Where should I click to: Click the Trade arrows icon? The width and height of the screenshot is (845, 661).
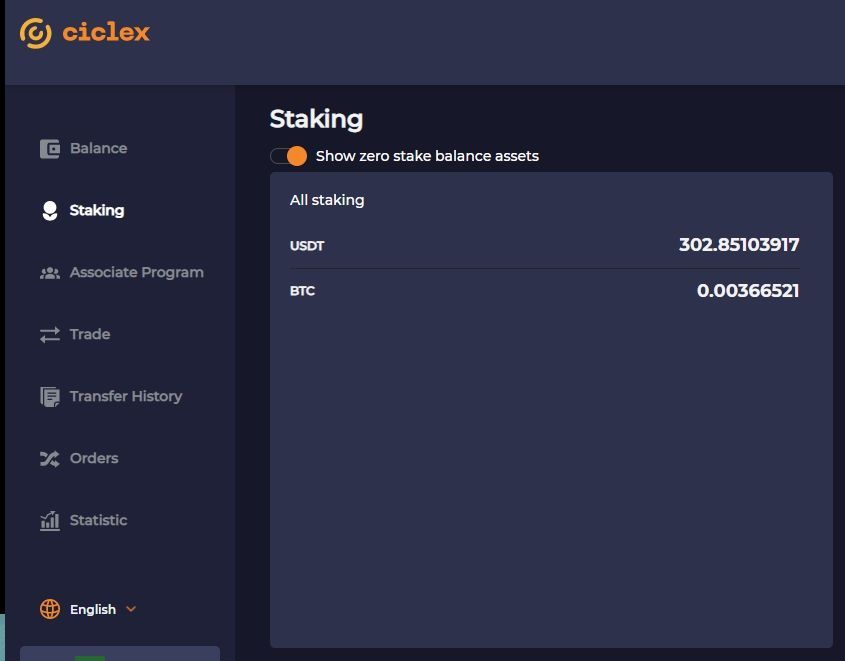pos(49,335)
